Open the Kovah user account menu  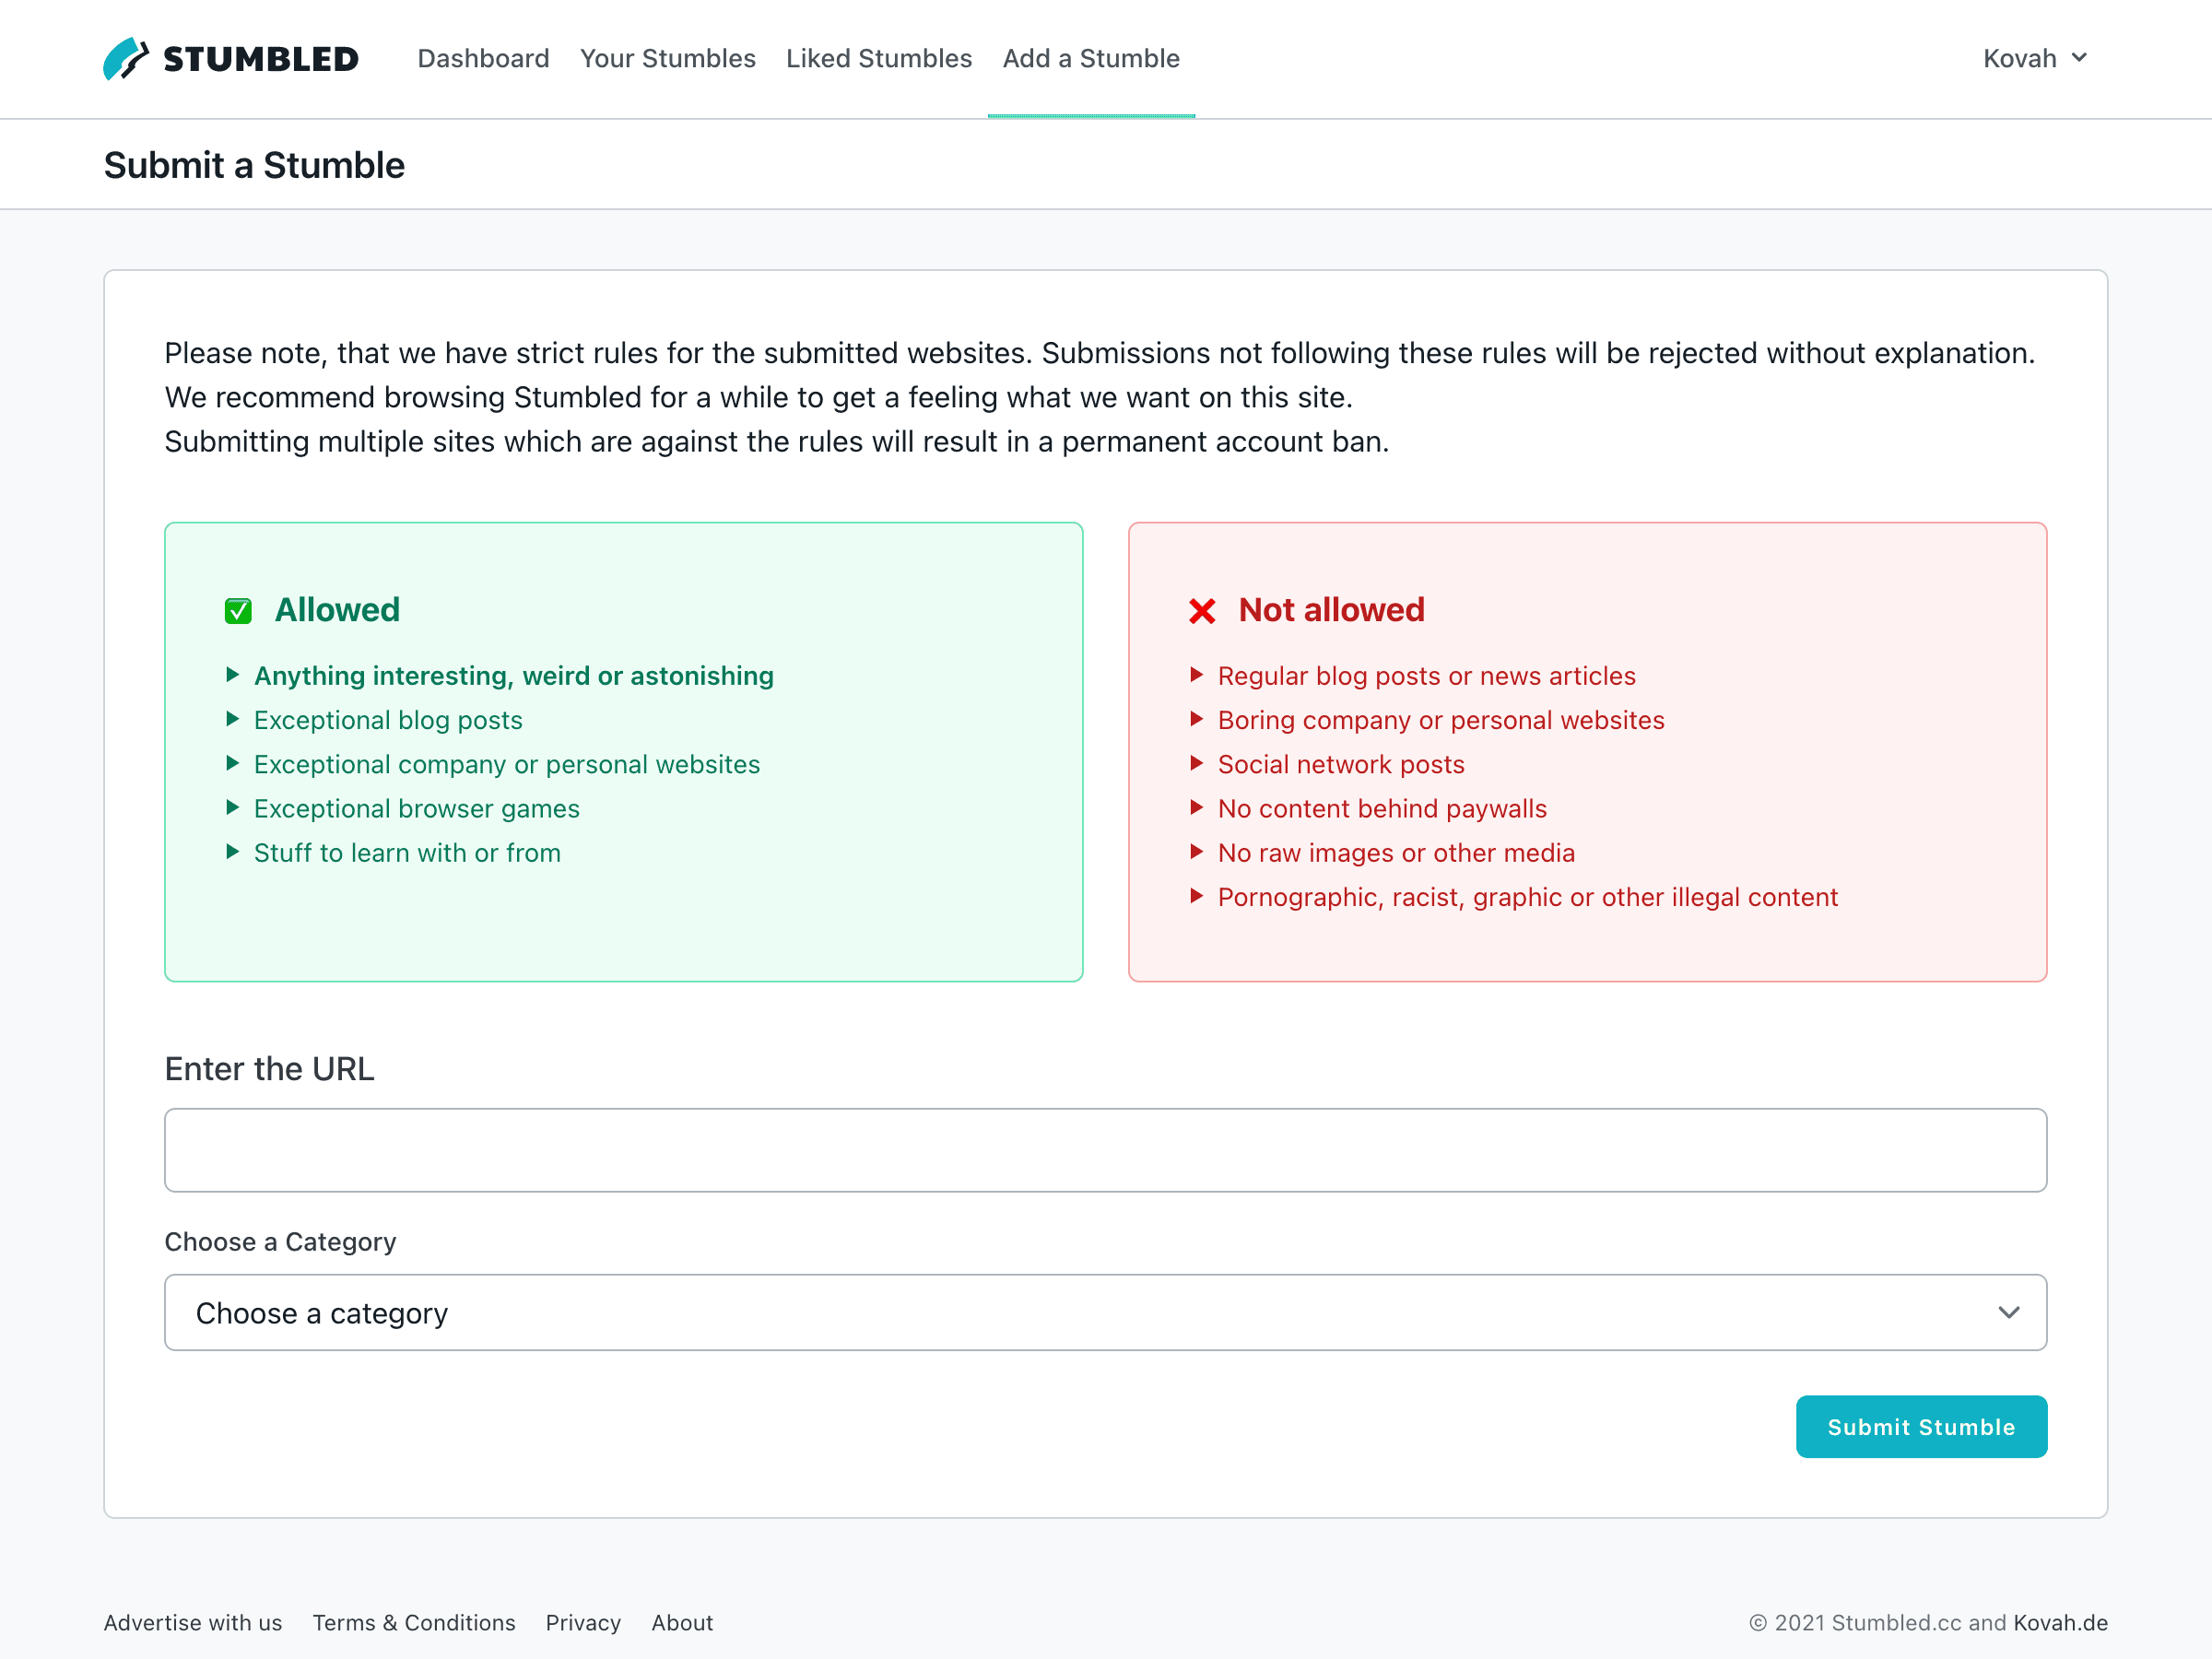click(2034, 59)
